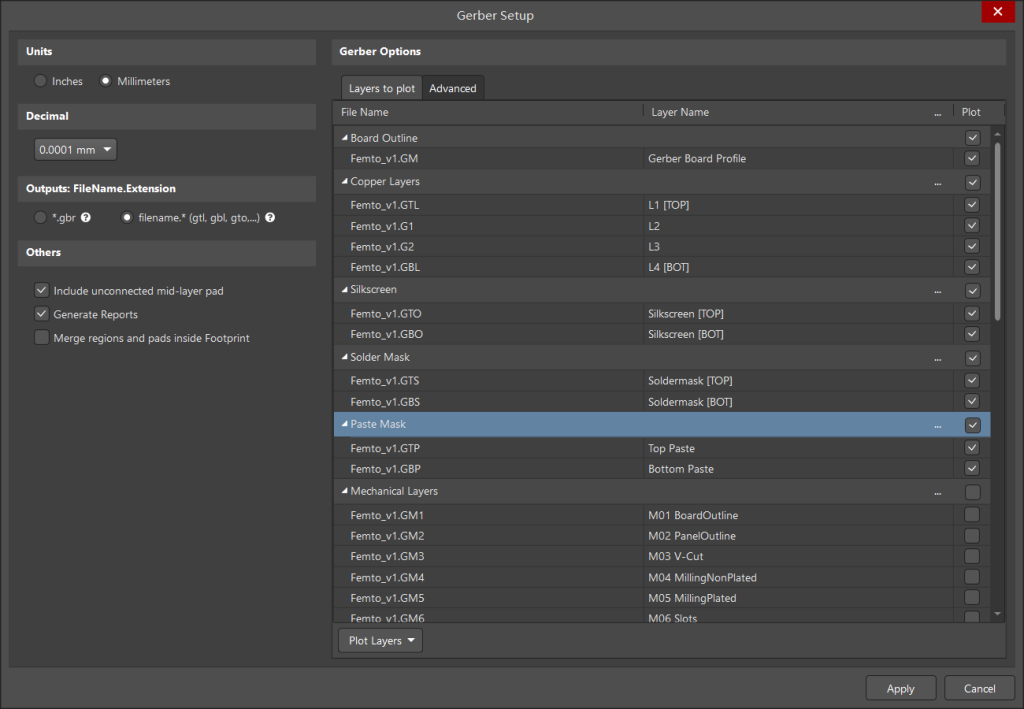Select the Inches units radio button

pos(40,81)
